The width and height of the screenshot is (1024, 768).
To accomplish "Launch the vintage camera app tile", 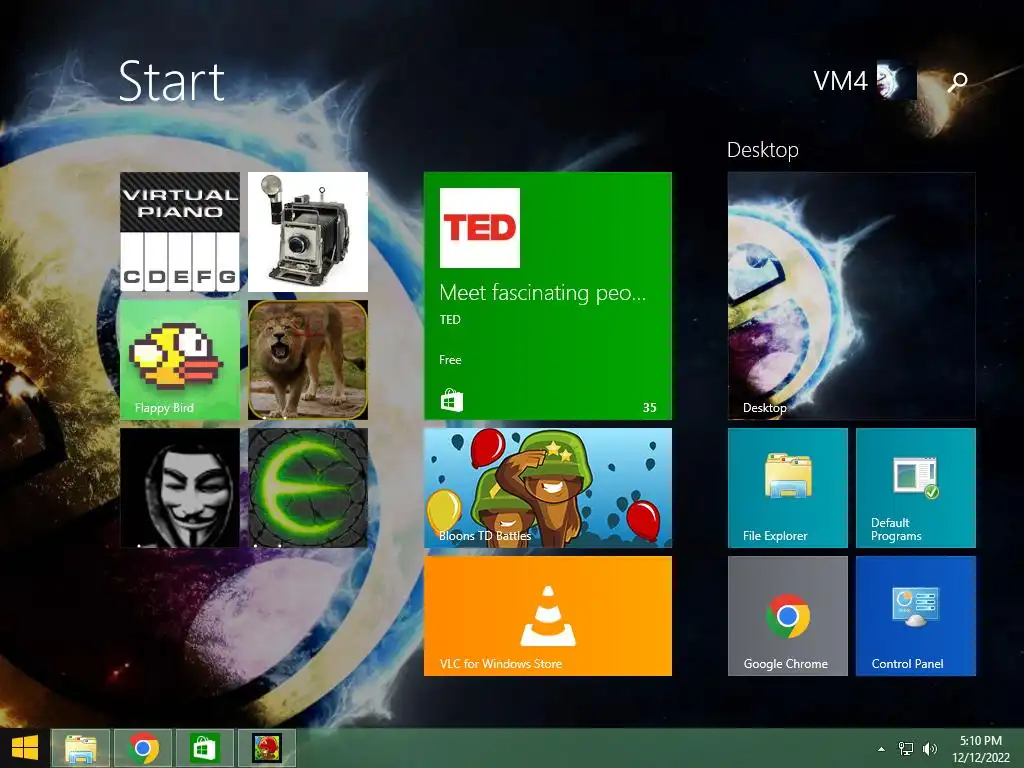I will click(x=308, y=232).
